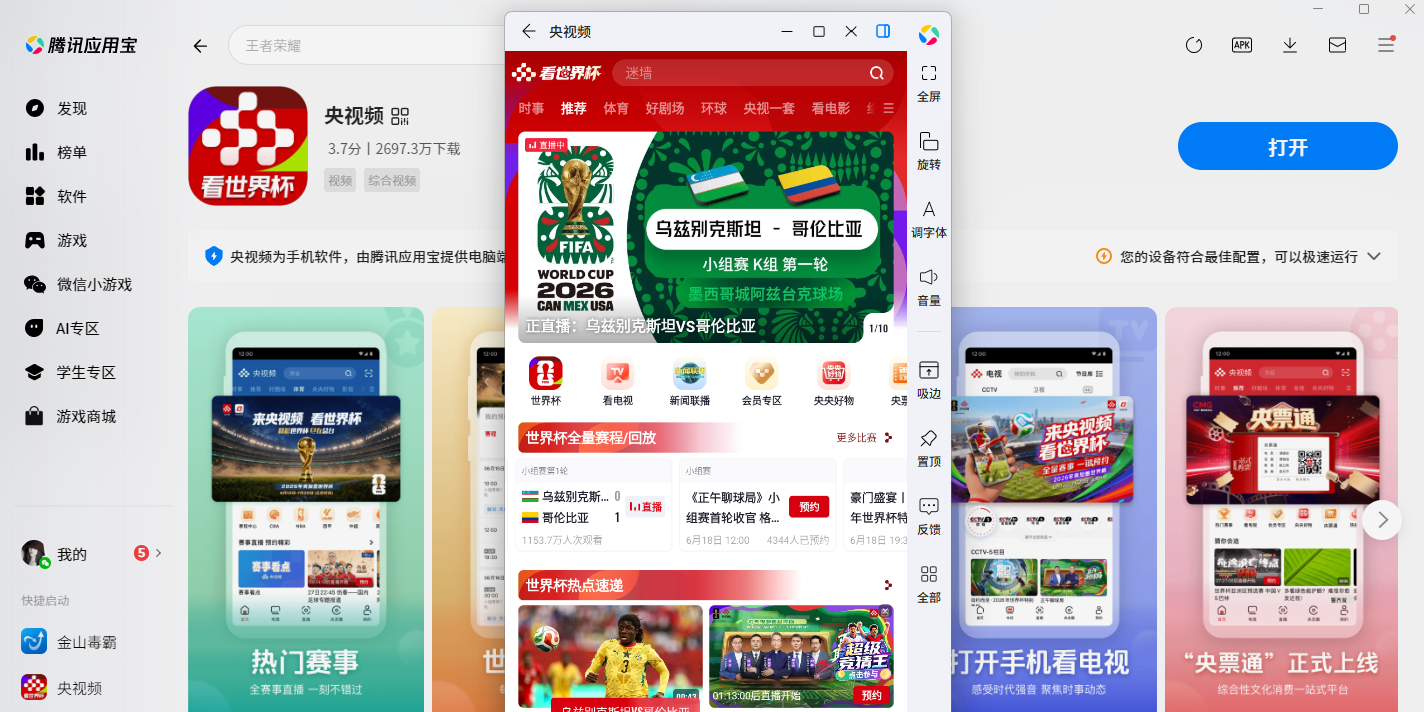Close the 超级竞猜王 card with its X
The height and width of the screenshot is (712, 1424).
coord(885,611)
